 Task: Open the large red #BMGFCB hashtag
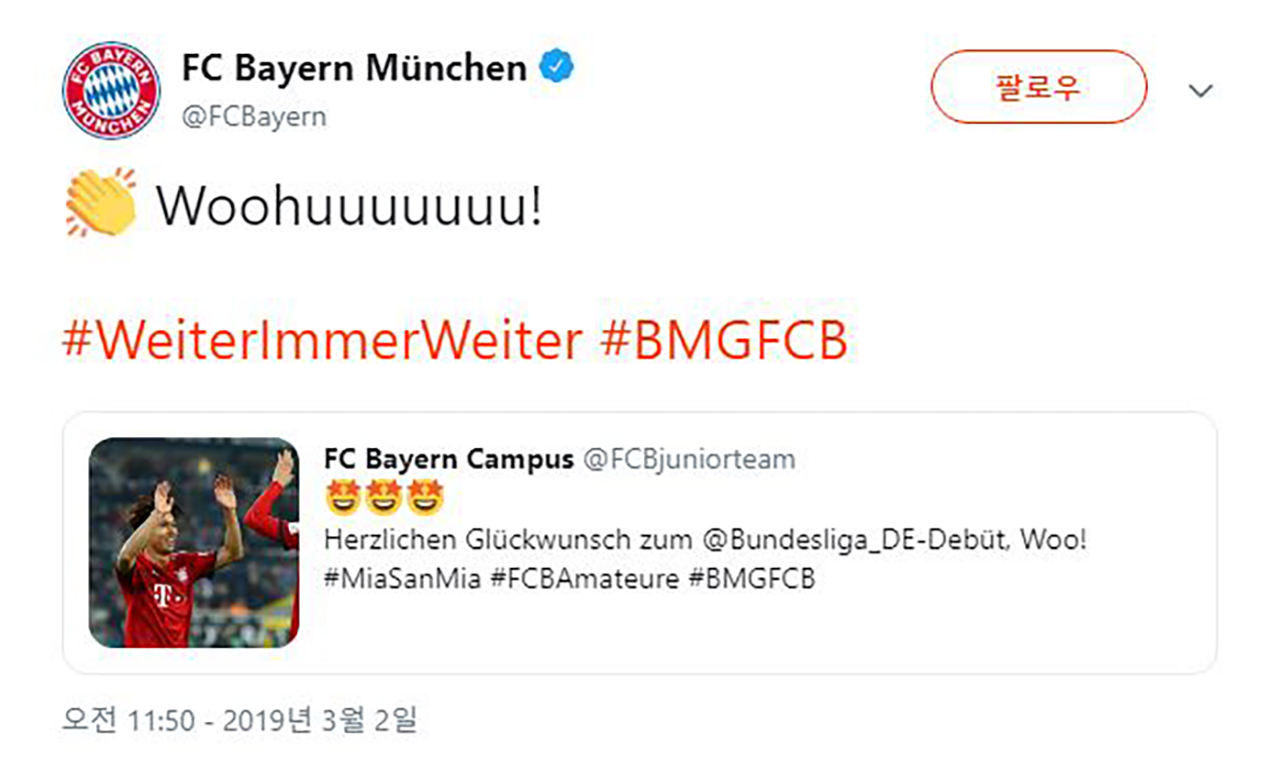[x=724, y=341]
